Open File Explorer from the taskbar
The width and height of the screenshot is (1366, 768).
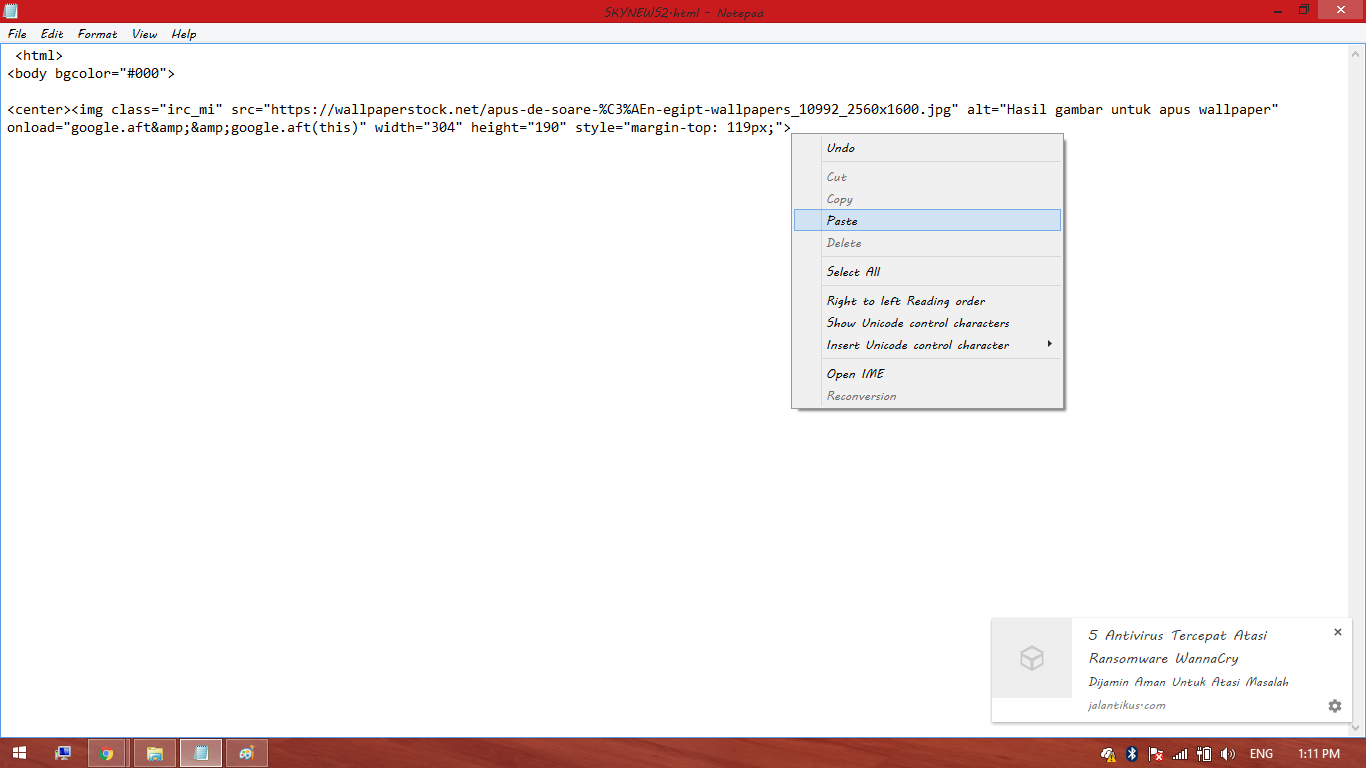point(154,753)
